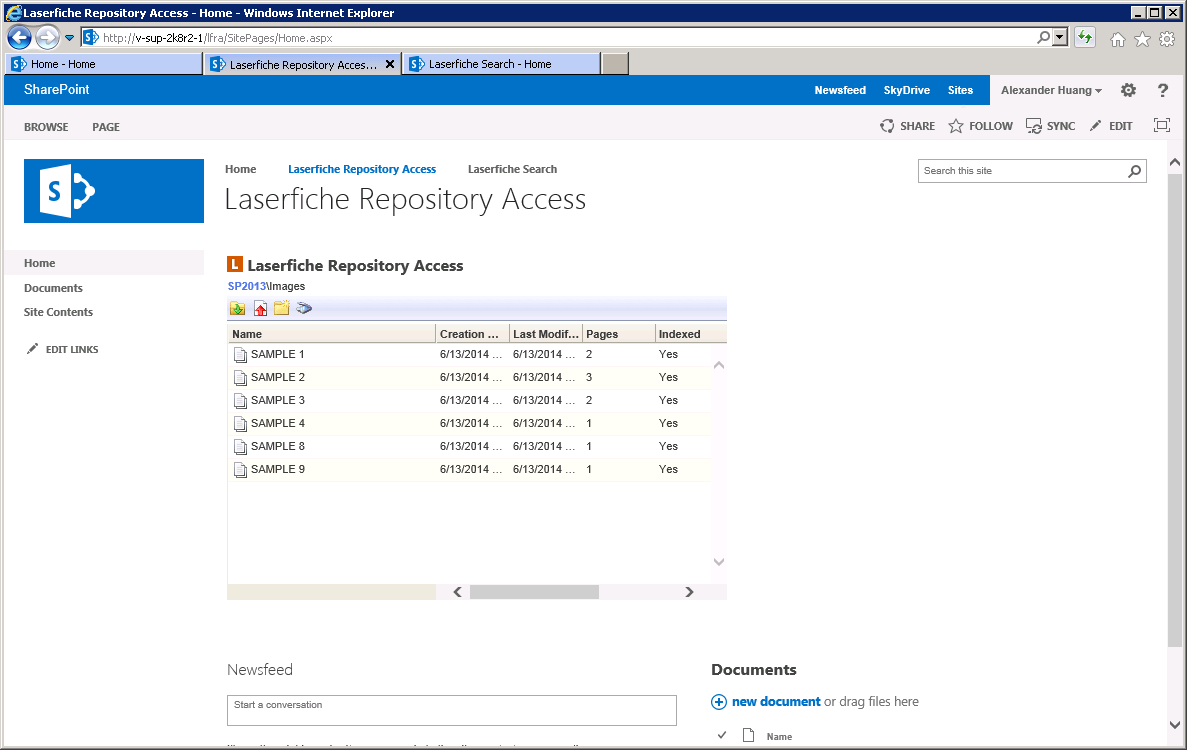
Task: Switch to the Laserfiche Search - Home tab
Action: 502,64
